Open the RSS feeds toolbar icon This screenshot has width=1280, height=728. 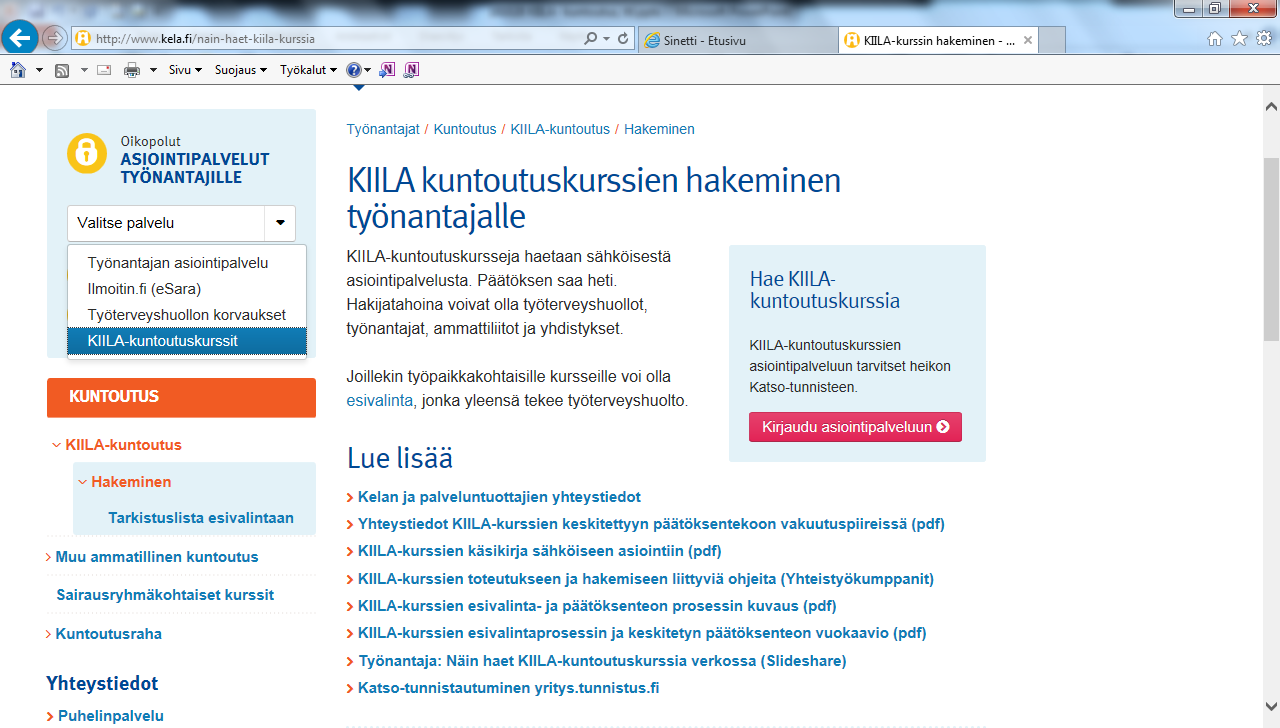pos(61,70)
